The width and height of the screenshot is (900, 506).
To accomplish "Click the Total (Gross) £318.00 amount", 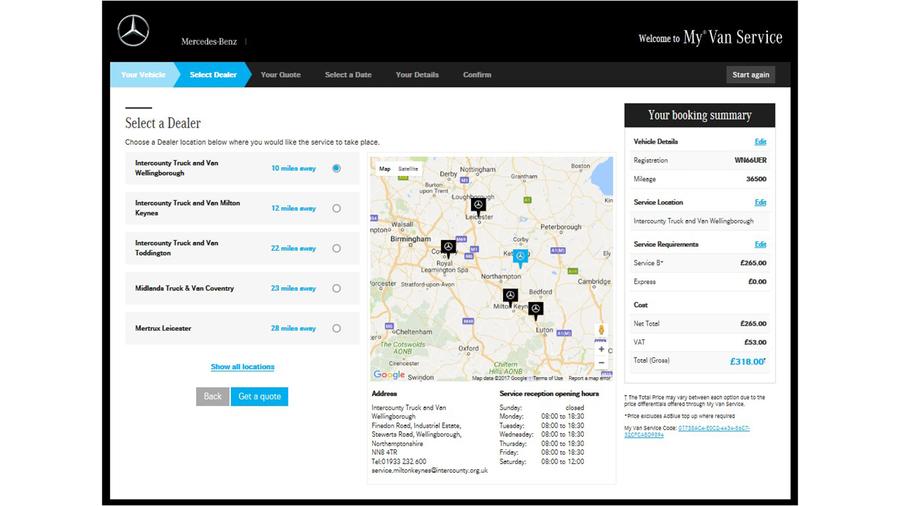I will pyautogui.click(x=747, y=361).
